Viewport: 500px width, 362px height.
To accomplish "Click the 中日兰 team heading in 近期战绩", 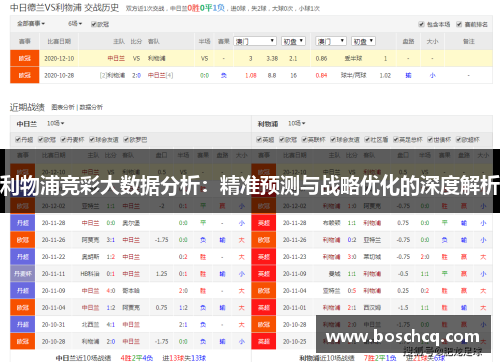I will [x=27, y=124].
